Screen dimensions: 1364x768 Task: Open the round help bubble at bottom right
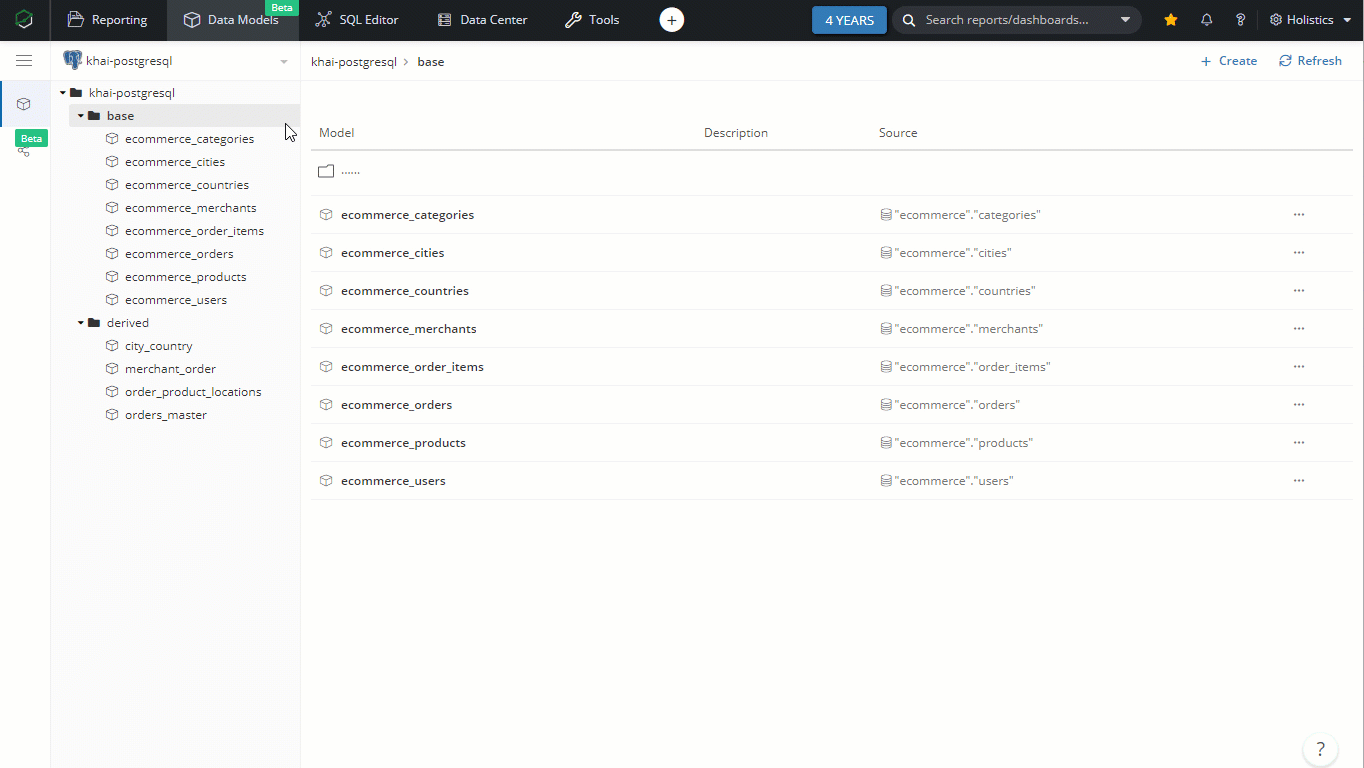(x=1320, y=749)
